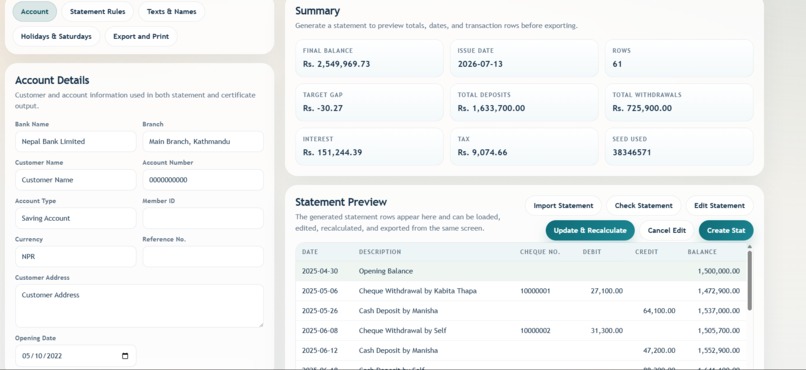This screenshot has height=370, width=806.
Task: Click Cheque Withdrawal by Kabita Thapa row
Action: click(x=521, y=291)
